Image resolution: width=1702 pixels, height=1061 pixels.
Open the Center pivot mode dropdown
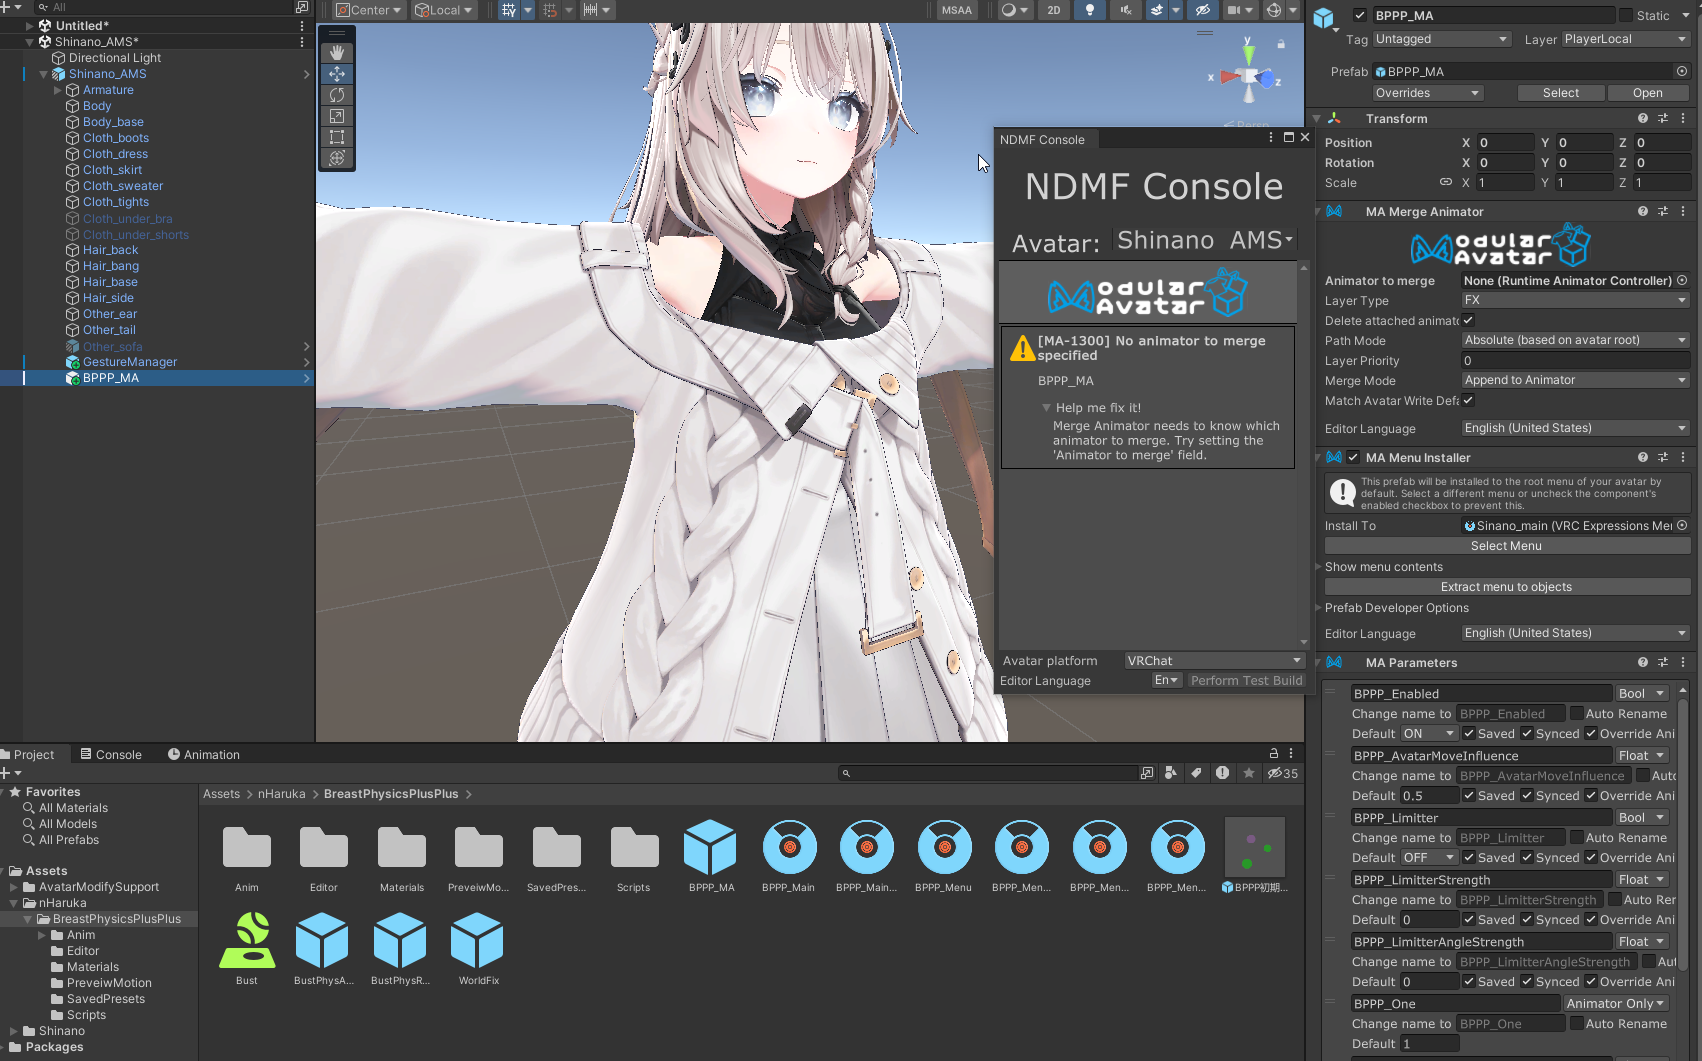[368, 10]
